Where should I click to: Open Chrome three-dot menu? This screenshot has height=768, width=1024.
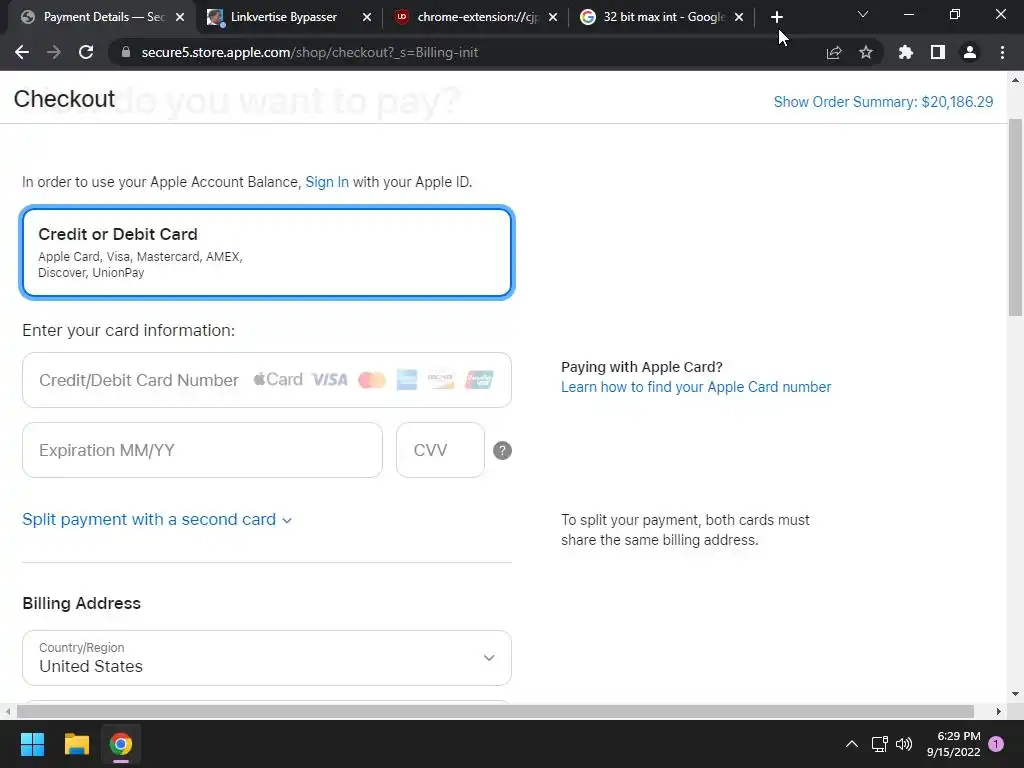[1002, 52]
